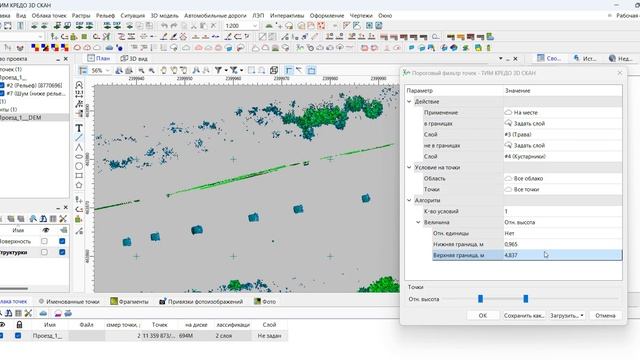The image size is (640, 360).
Task: Toggle checkbox of '#7 Шум' layer in project tree
Action: tap(2, 93)
